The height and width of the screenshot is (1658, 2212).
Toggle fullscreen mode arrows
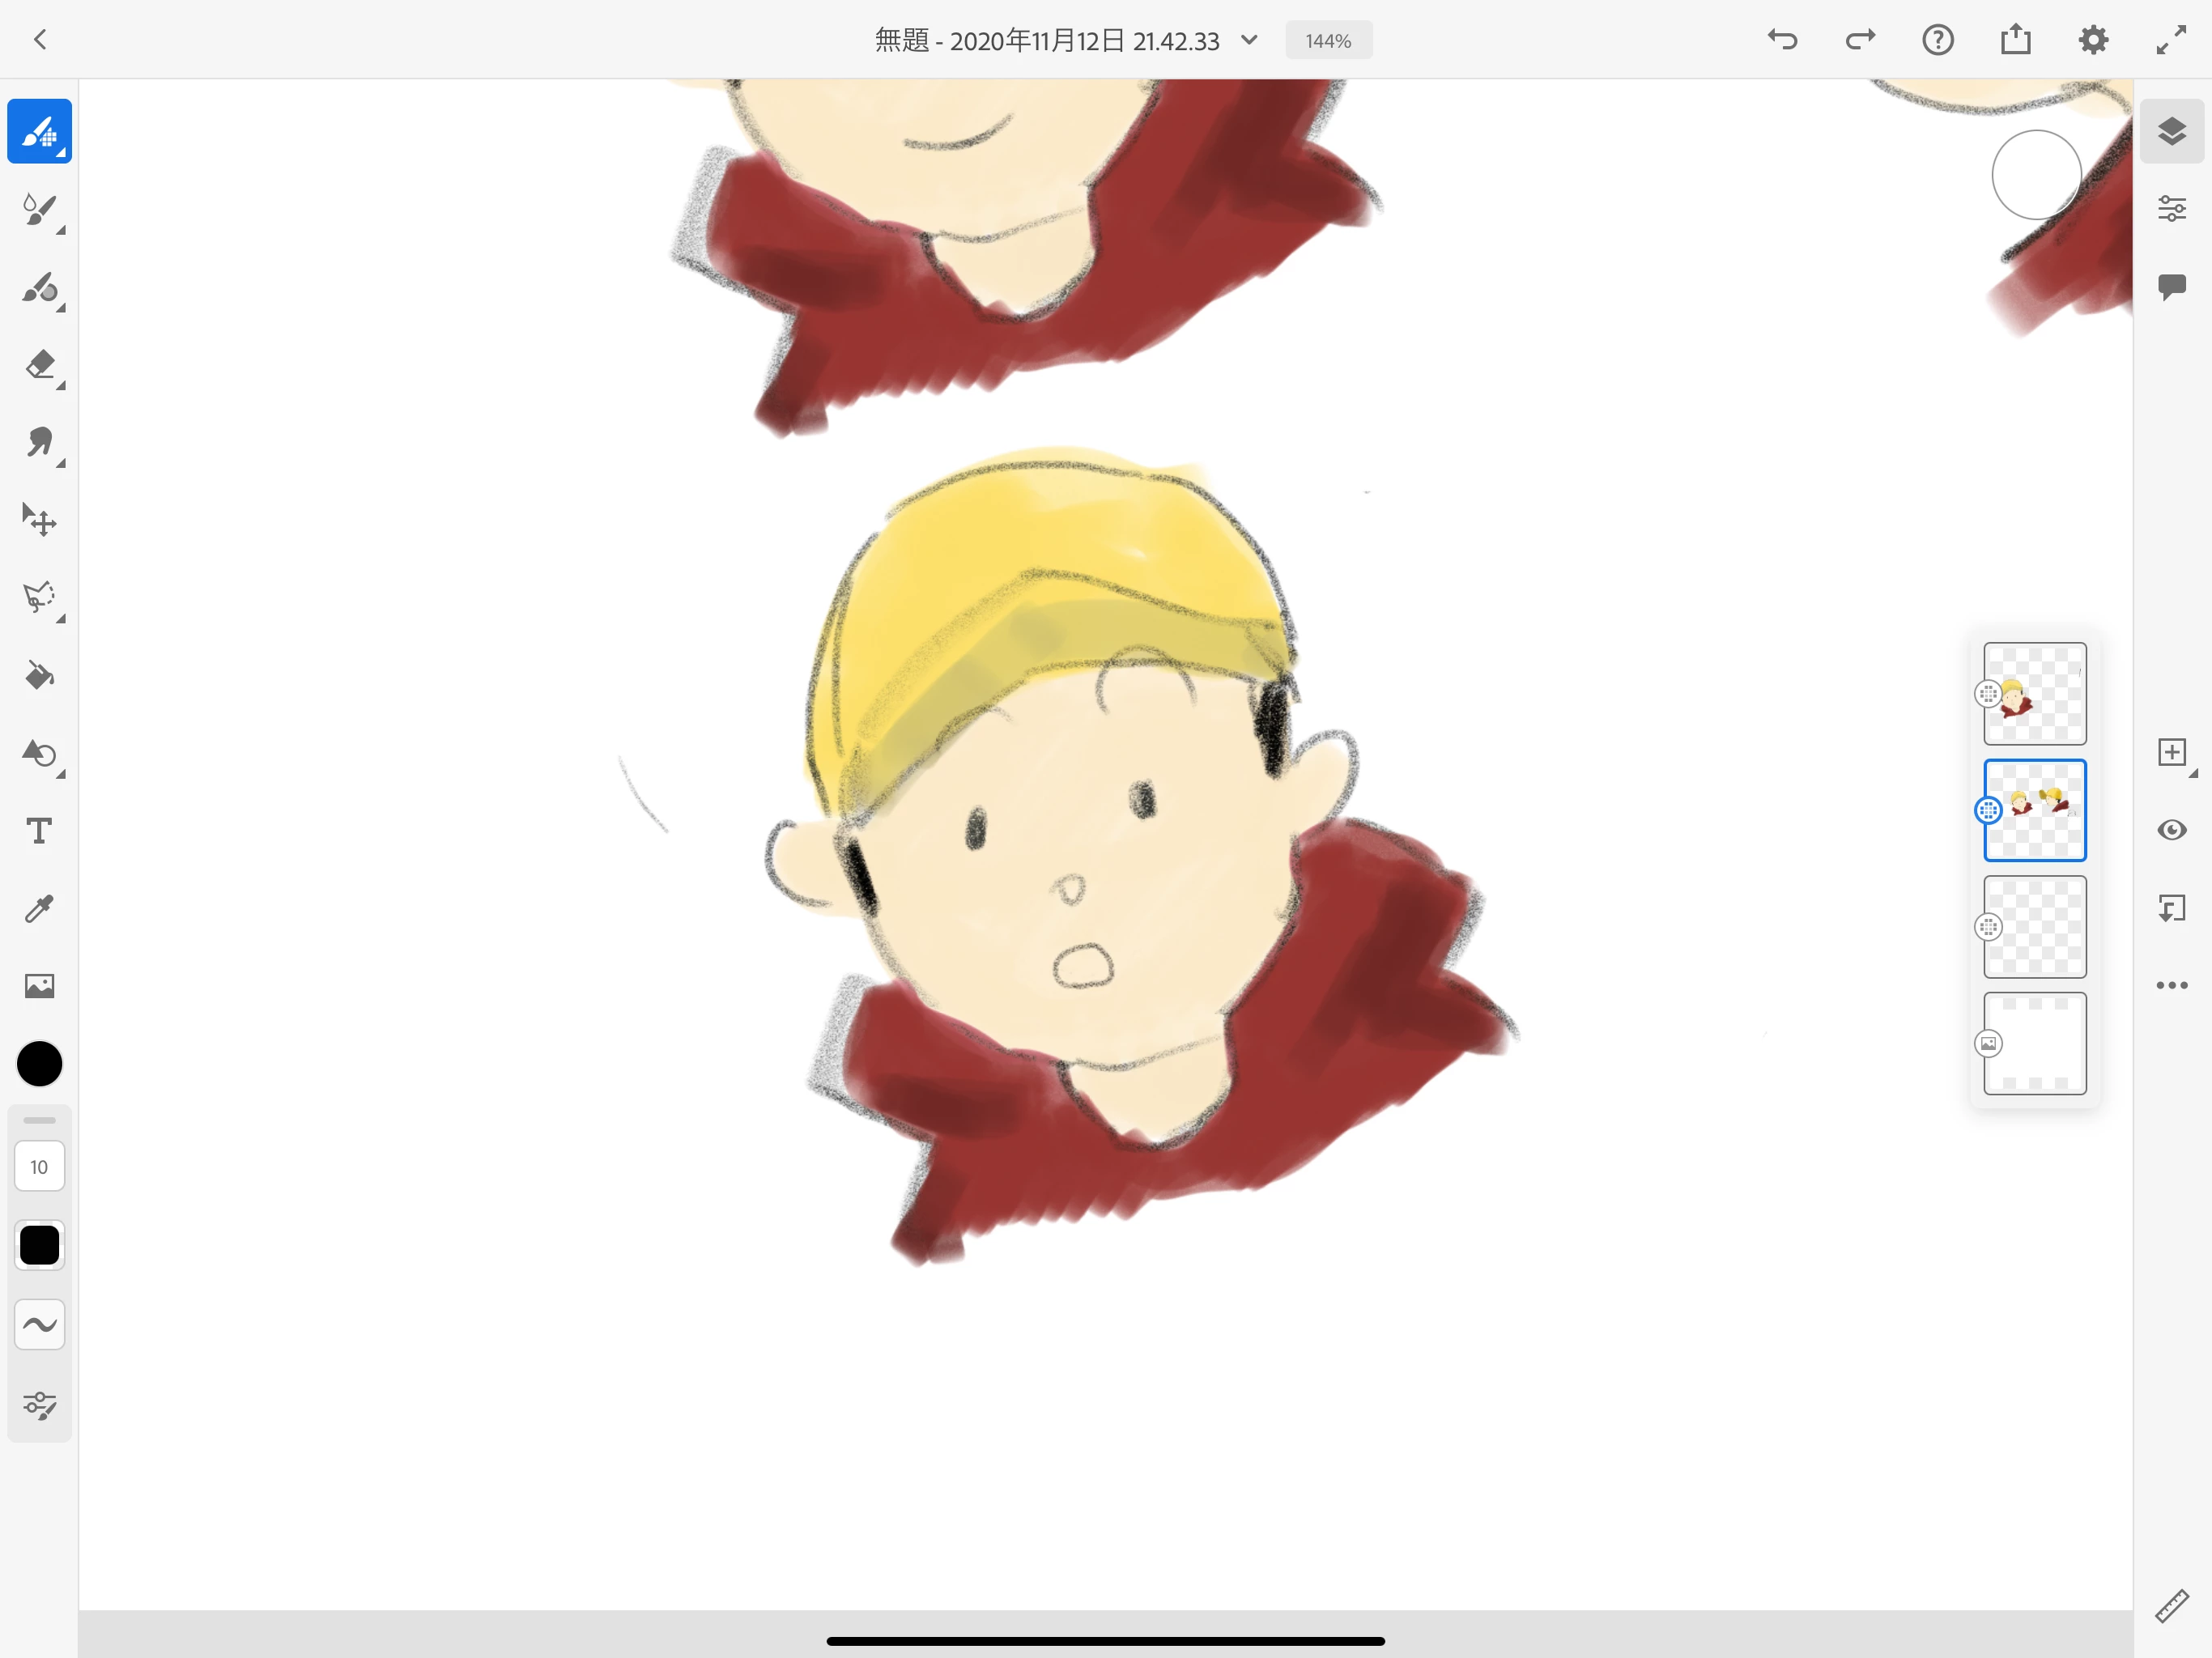click(x=2170, y=40)
